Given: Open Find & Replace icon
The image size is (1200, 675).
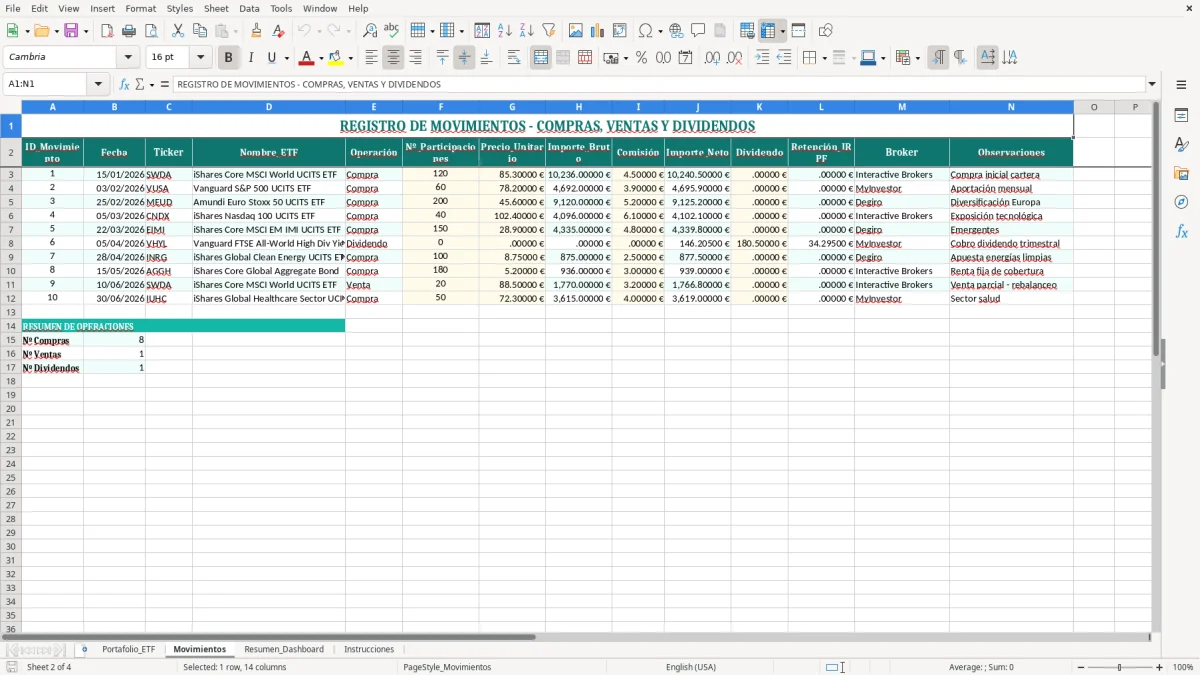Looking at the screenshot, I should (369, 31).
